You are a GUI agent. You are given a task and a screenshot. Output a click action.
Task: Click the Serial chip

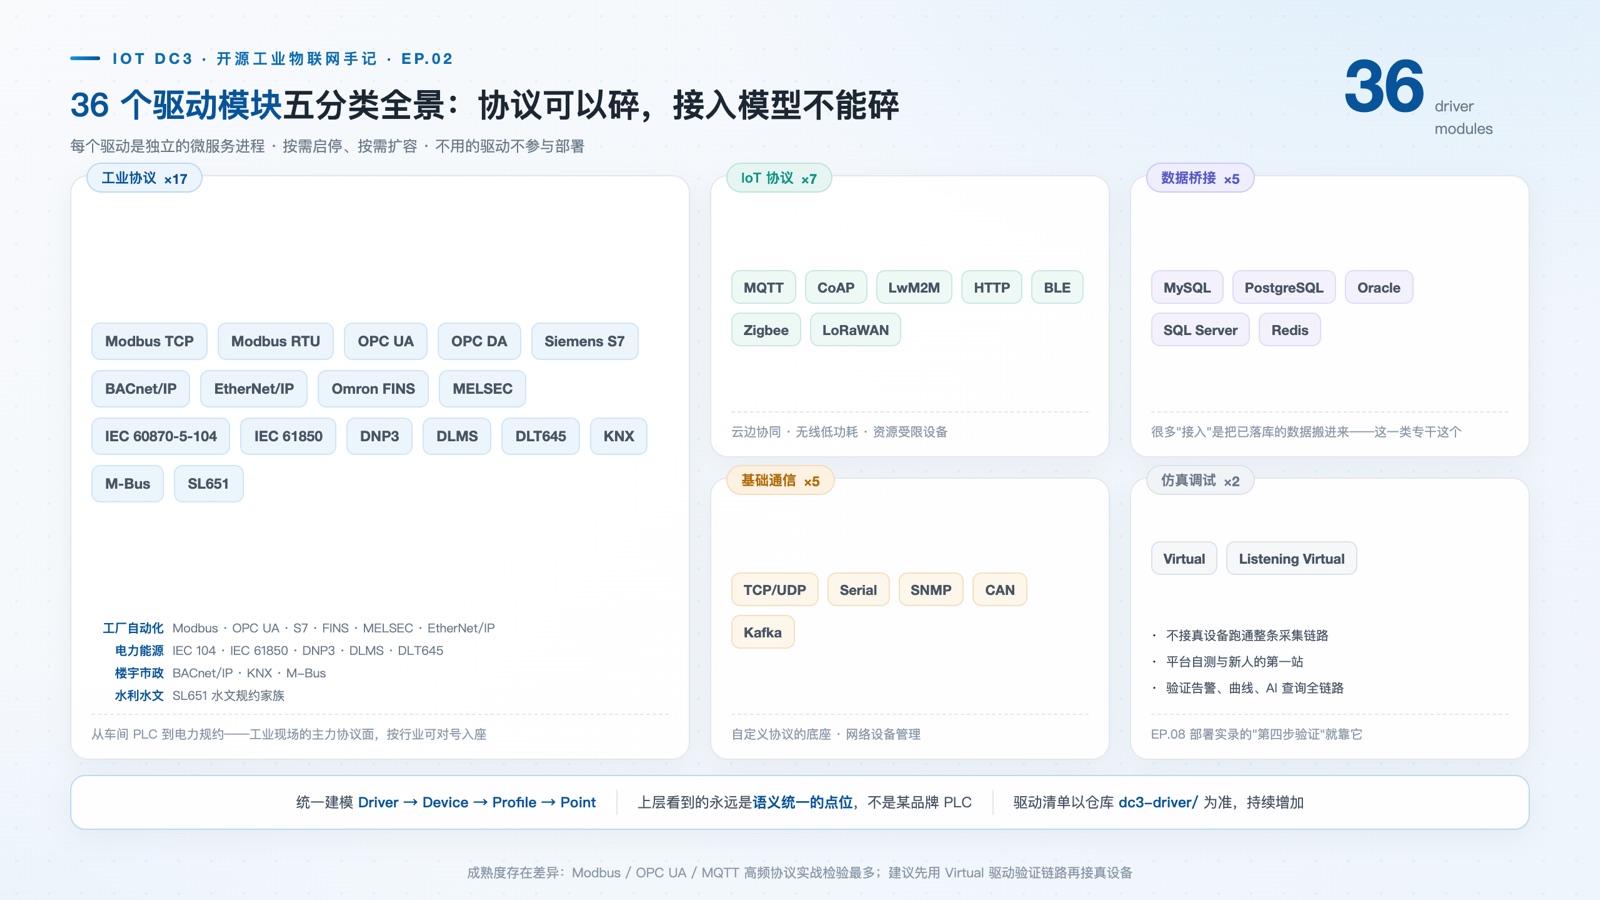click(x=858, y=590)
